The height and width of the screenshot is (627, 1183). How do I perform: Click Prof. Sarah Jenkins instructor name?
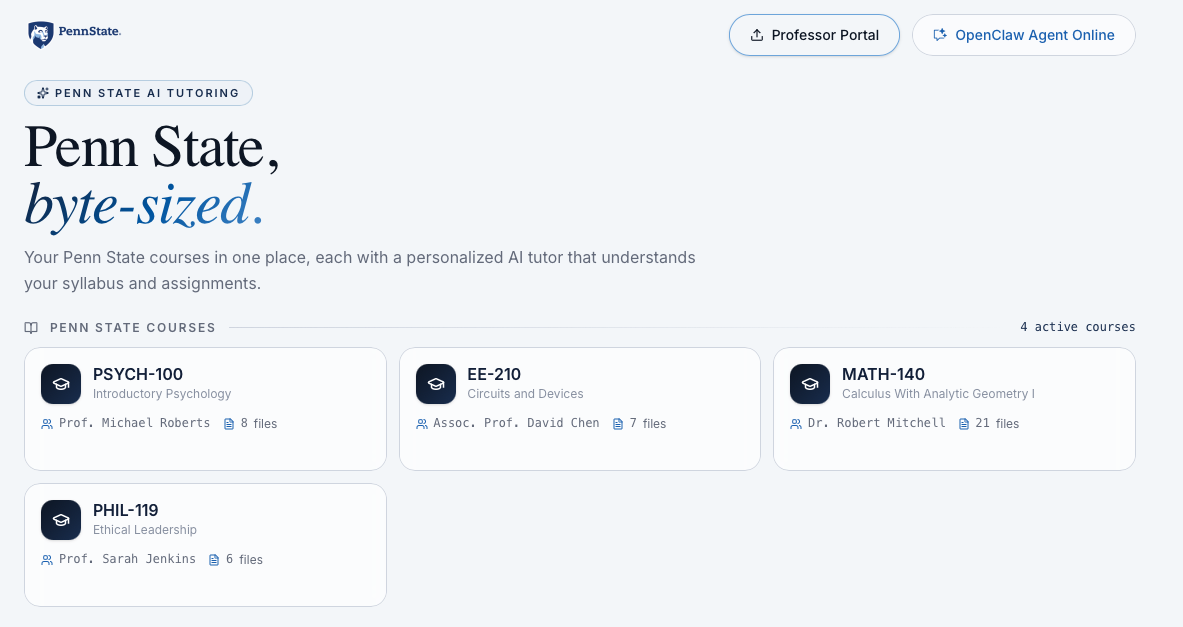[x=127, y=559]
